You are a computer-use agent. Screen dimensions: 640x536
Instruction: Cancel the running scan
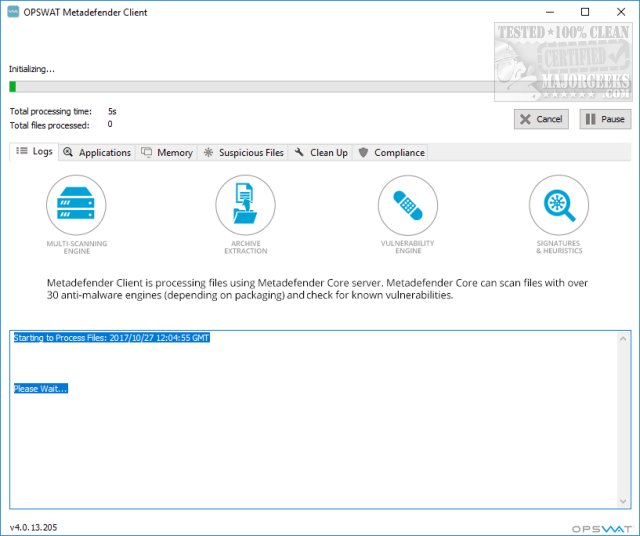[x=541, y=119]
